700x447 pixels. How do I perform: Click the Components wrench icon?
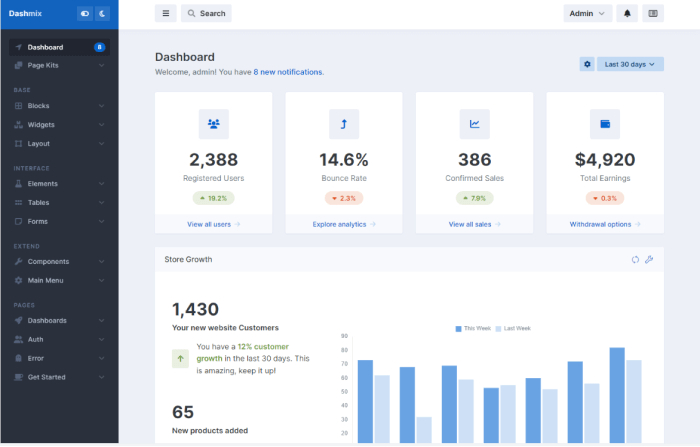point(18,261)
